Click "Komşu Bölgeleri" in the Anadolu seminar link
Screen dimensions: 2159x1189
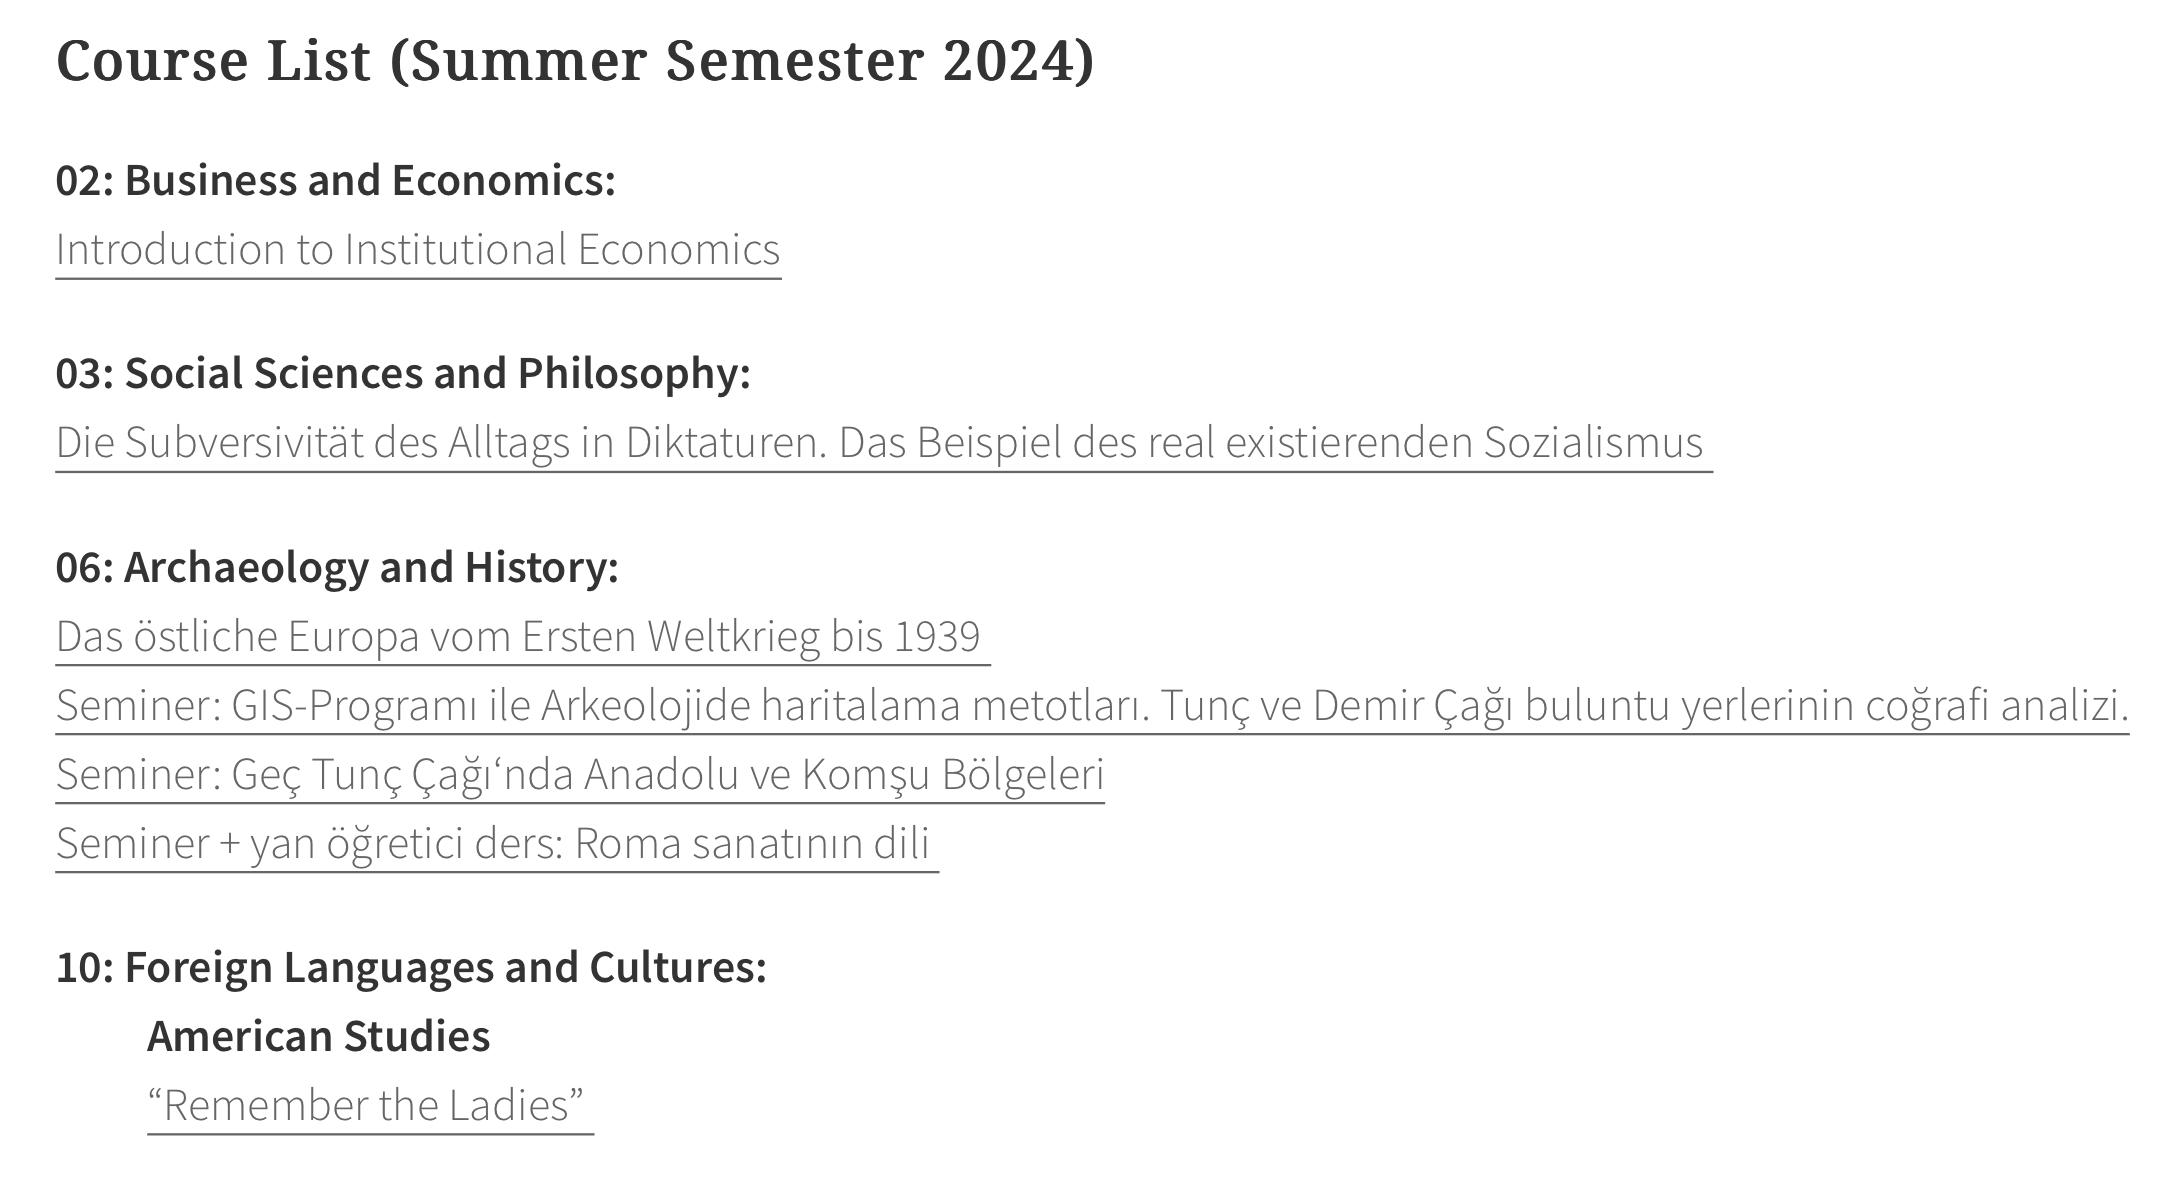click(953, 774)
